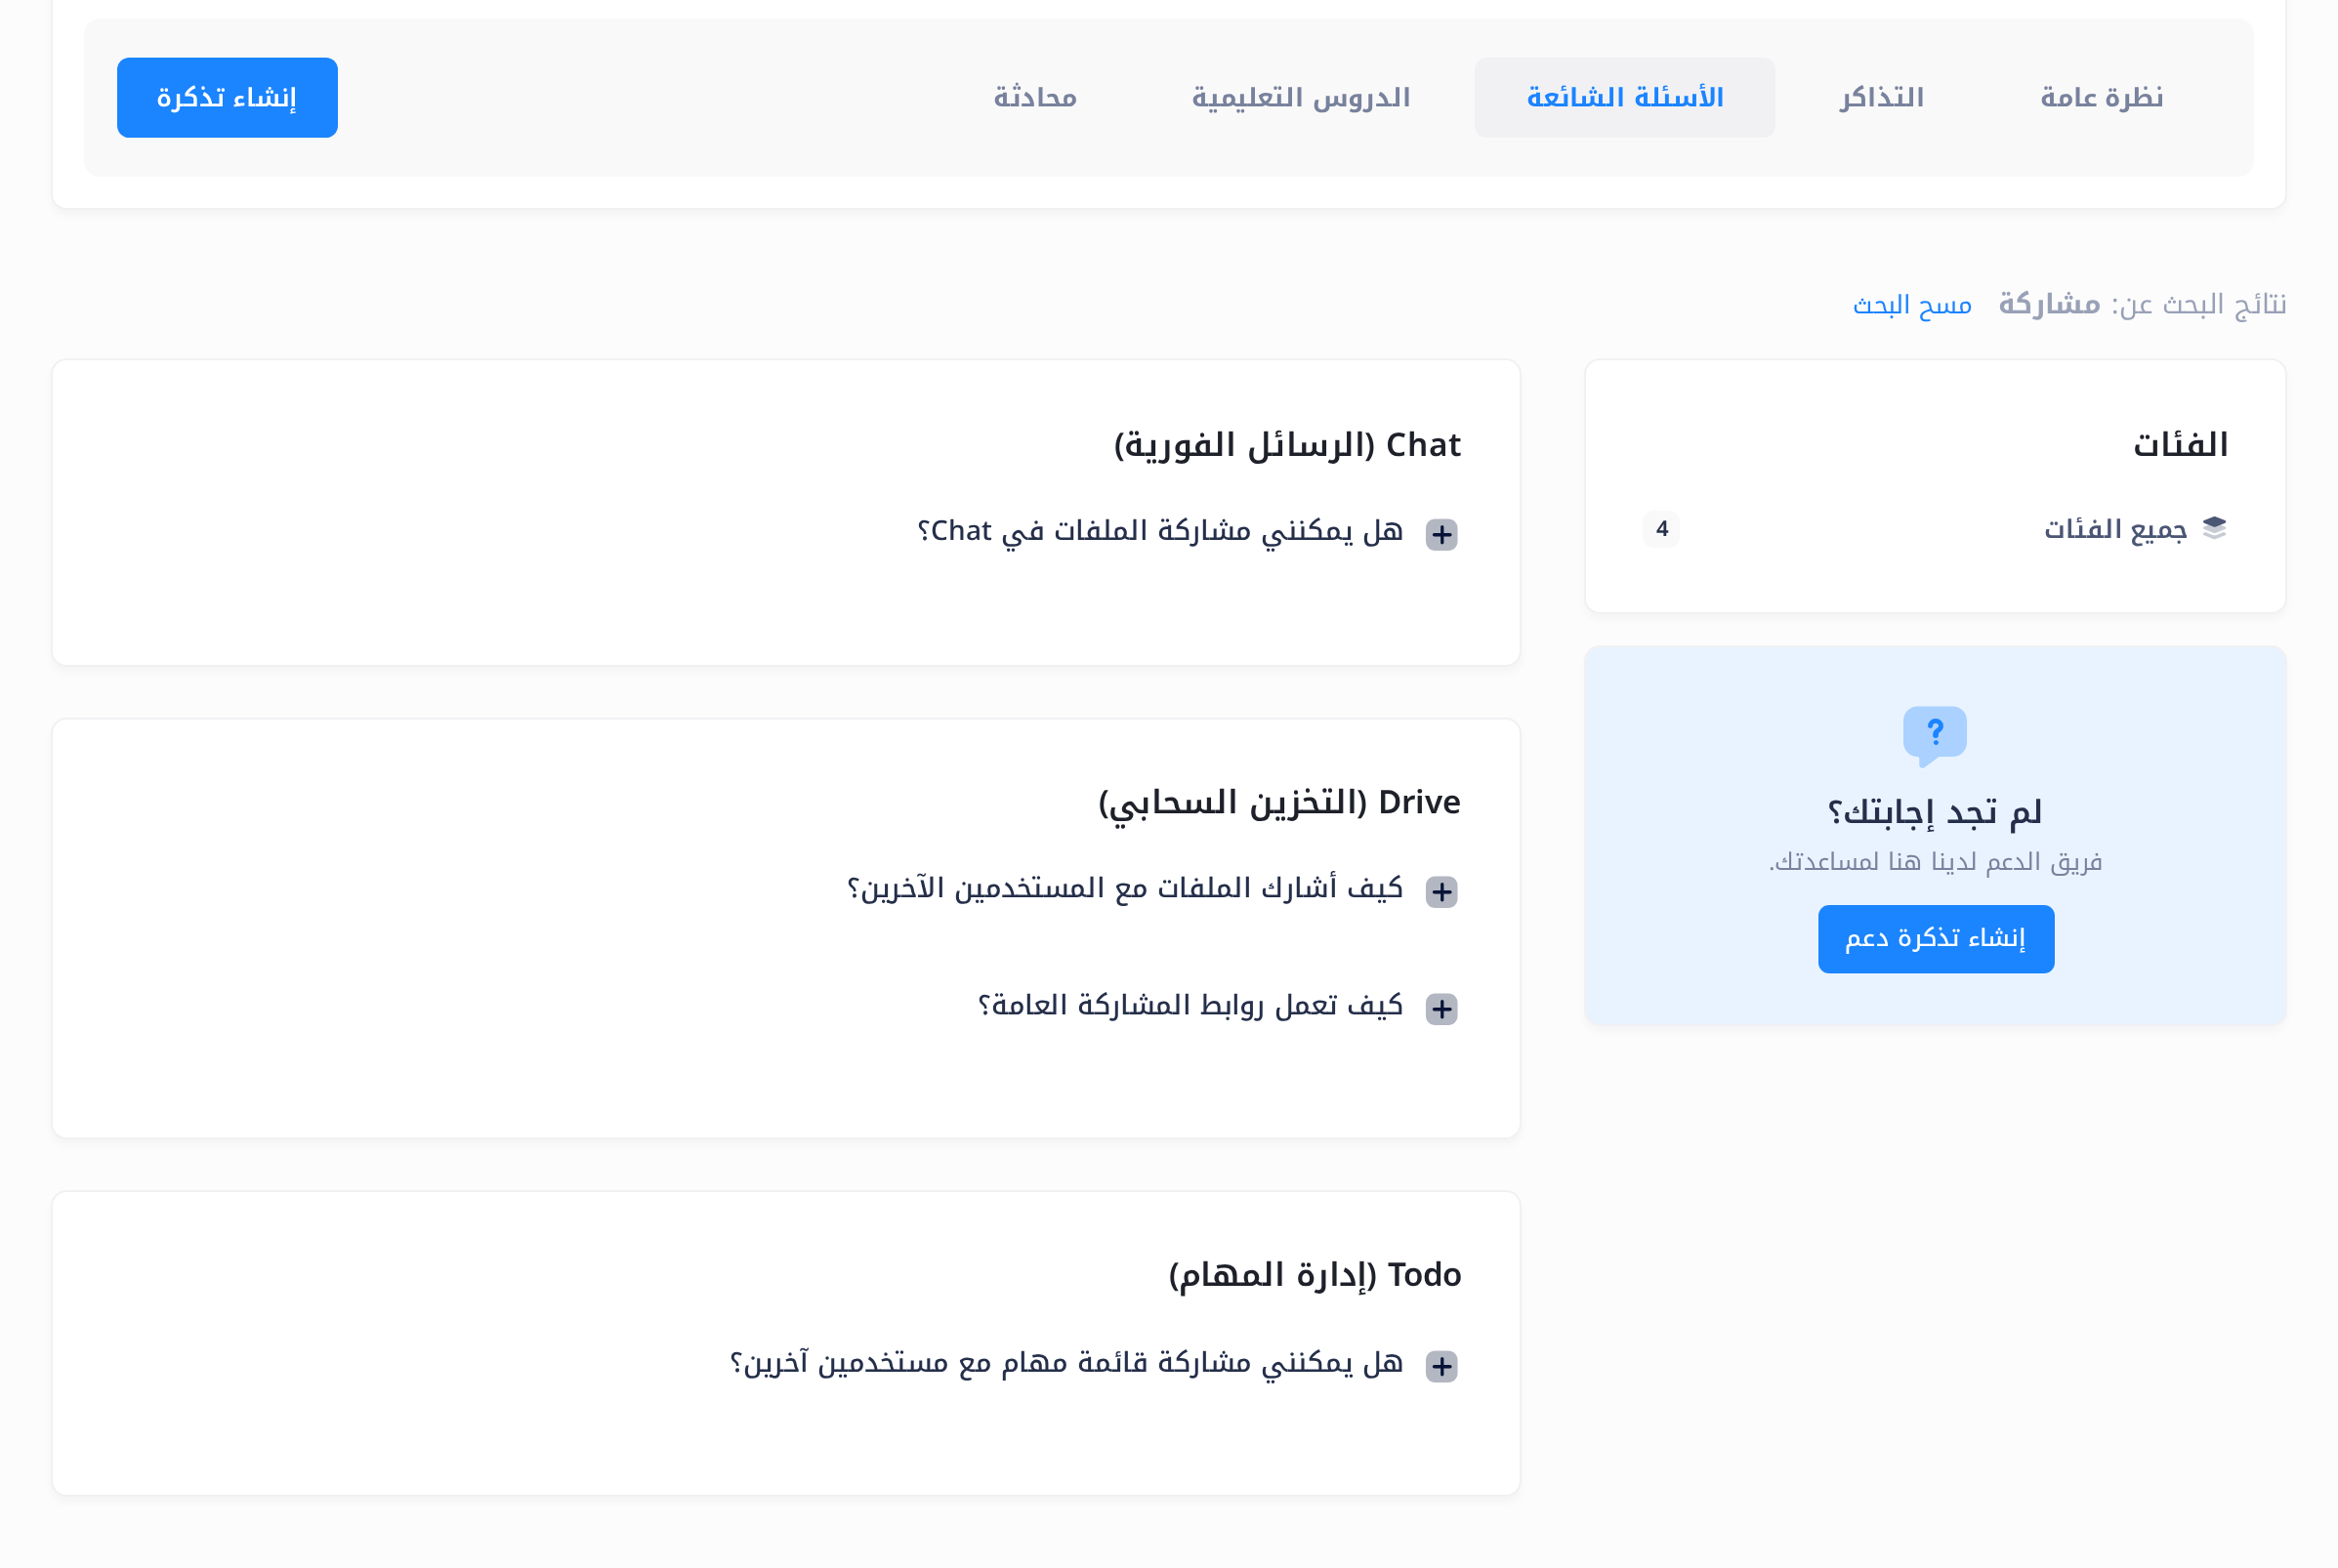The height and width of the screenshot is (1568, 2338).
Task: Switch to the نظرة عامة tab
Action: click(x=2101, y=98)
